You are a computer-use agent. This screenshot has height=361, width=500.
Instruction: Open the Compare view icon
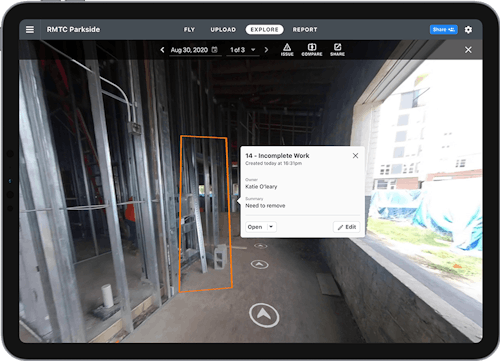[x=312, y=50]
